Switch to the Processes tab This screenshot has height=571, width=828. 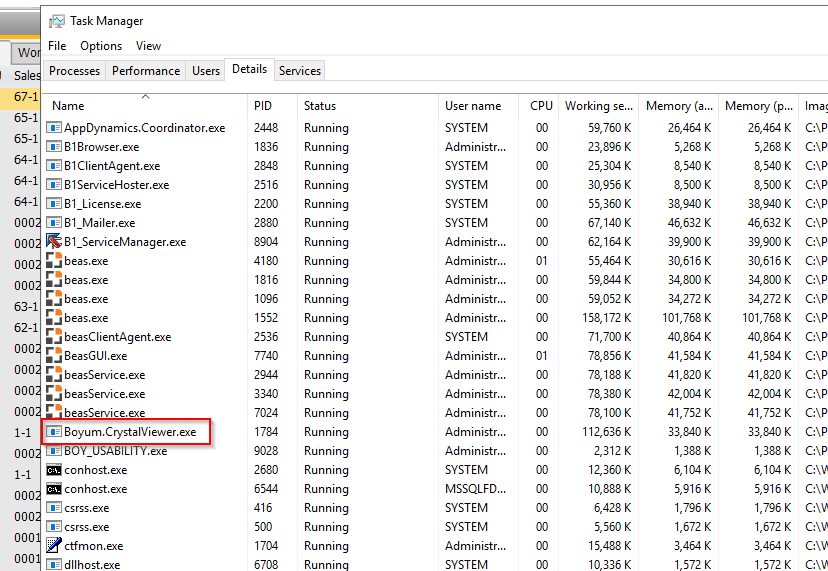[74, 71]
